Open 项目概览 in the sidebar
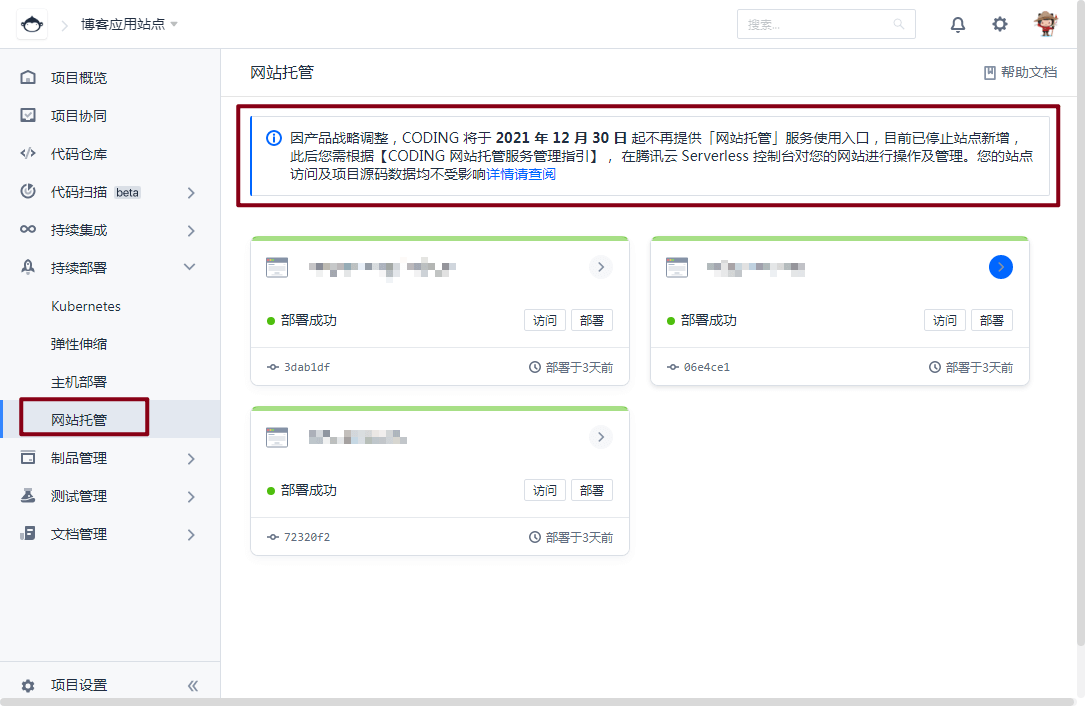The width and height of the screenshot is (1085, 706). pyautogui.click(x=79, y=78)
